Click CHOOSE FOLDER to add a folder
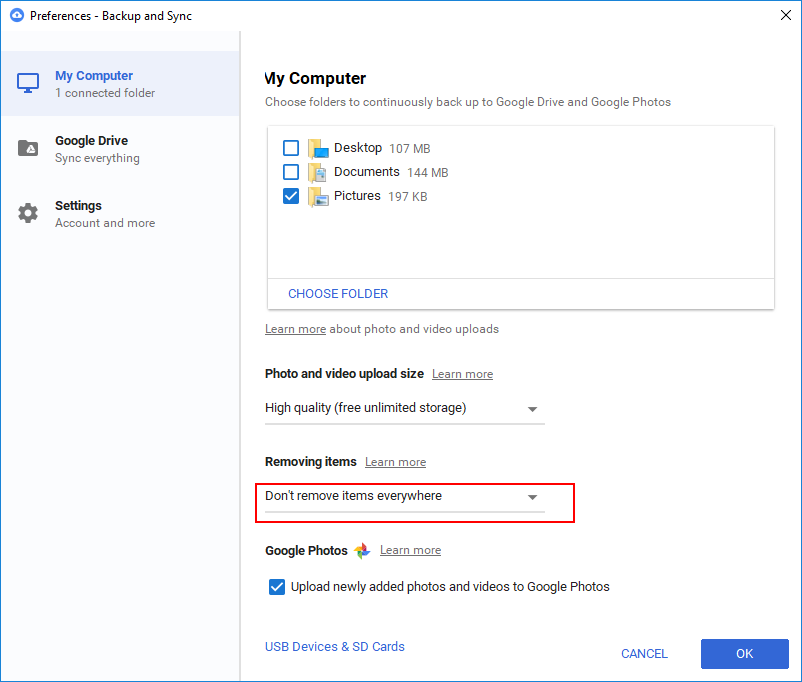802x682 pixels. (x=338, y=294)
